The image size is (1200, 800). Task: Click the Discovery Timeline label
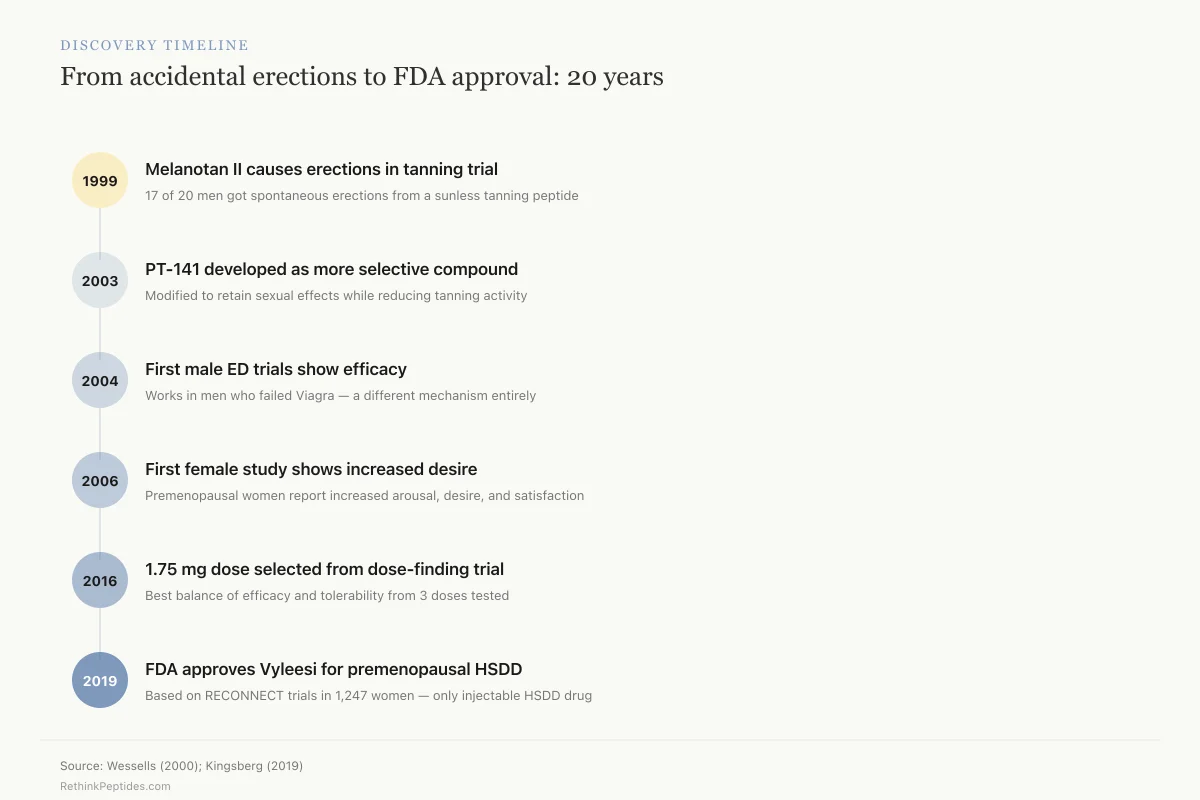(154, 45)
